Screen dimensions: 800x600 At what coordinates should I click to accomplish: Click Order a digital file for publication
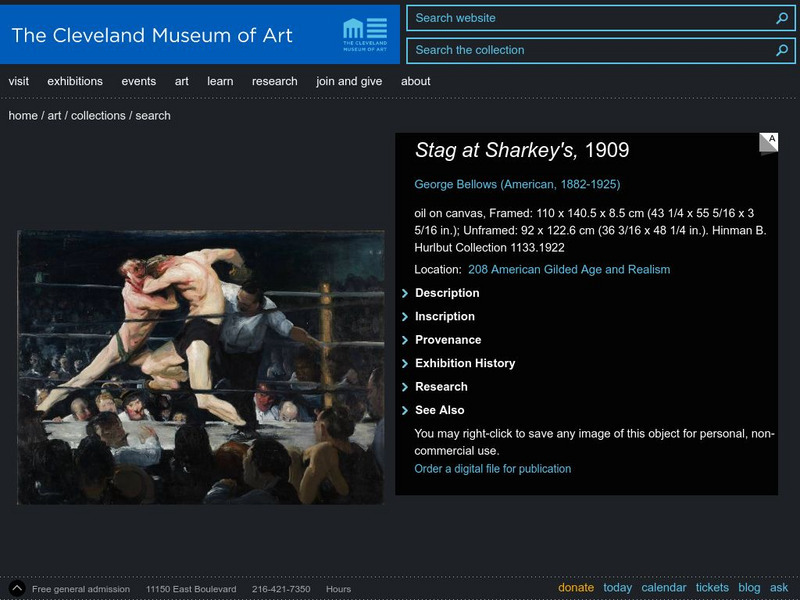click(493, 468)
